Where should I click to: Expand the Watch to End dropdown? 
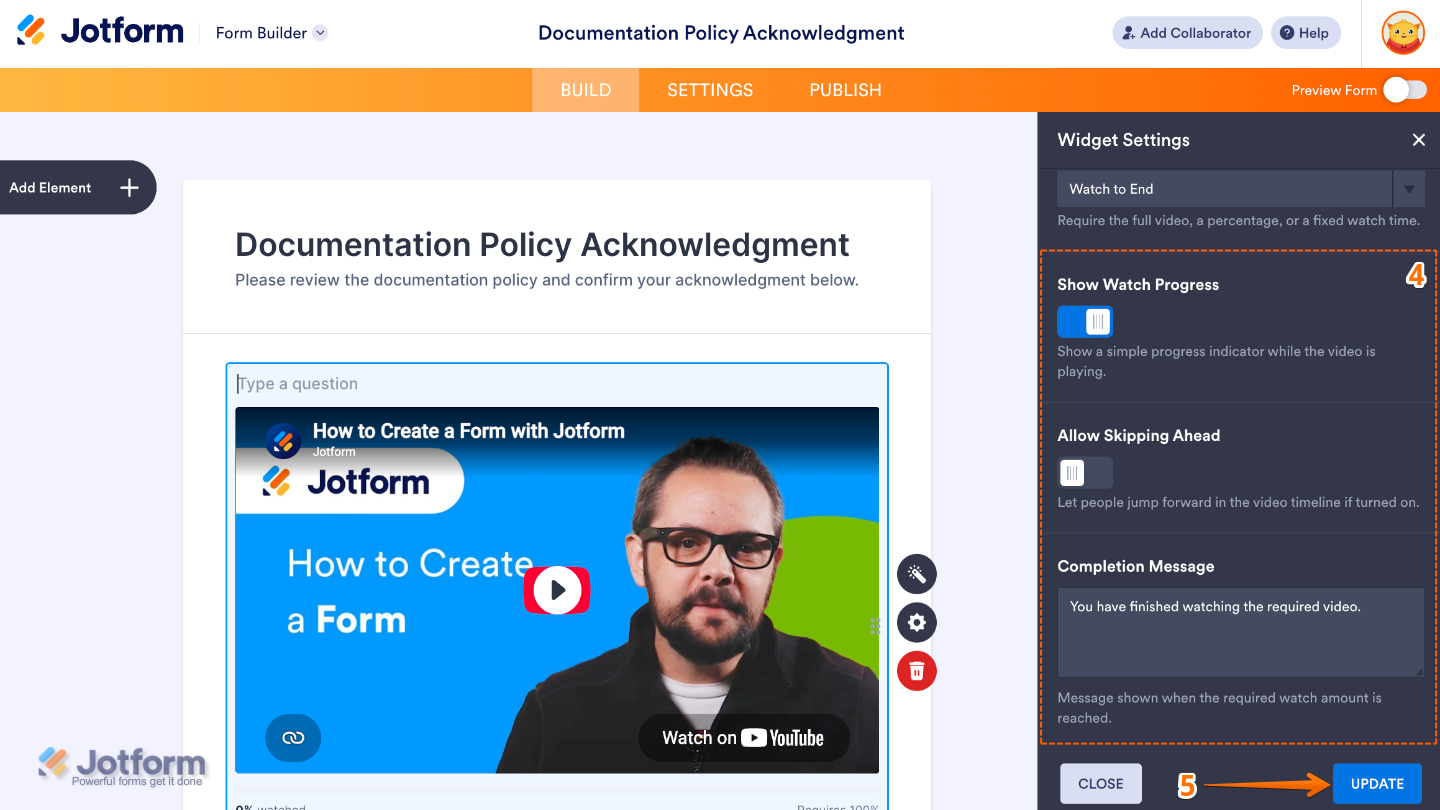tap(1241, 189)
